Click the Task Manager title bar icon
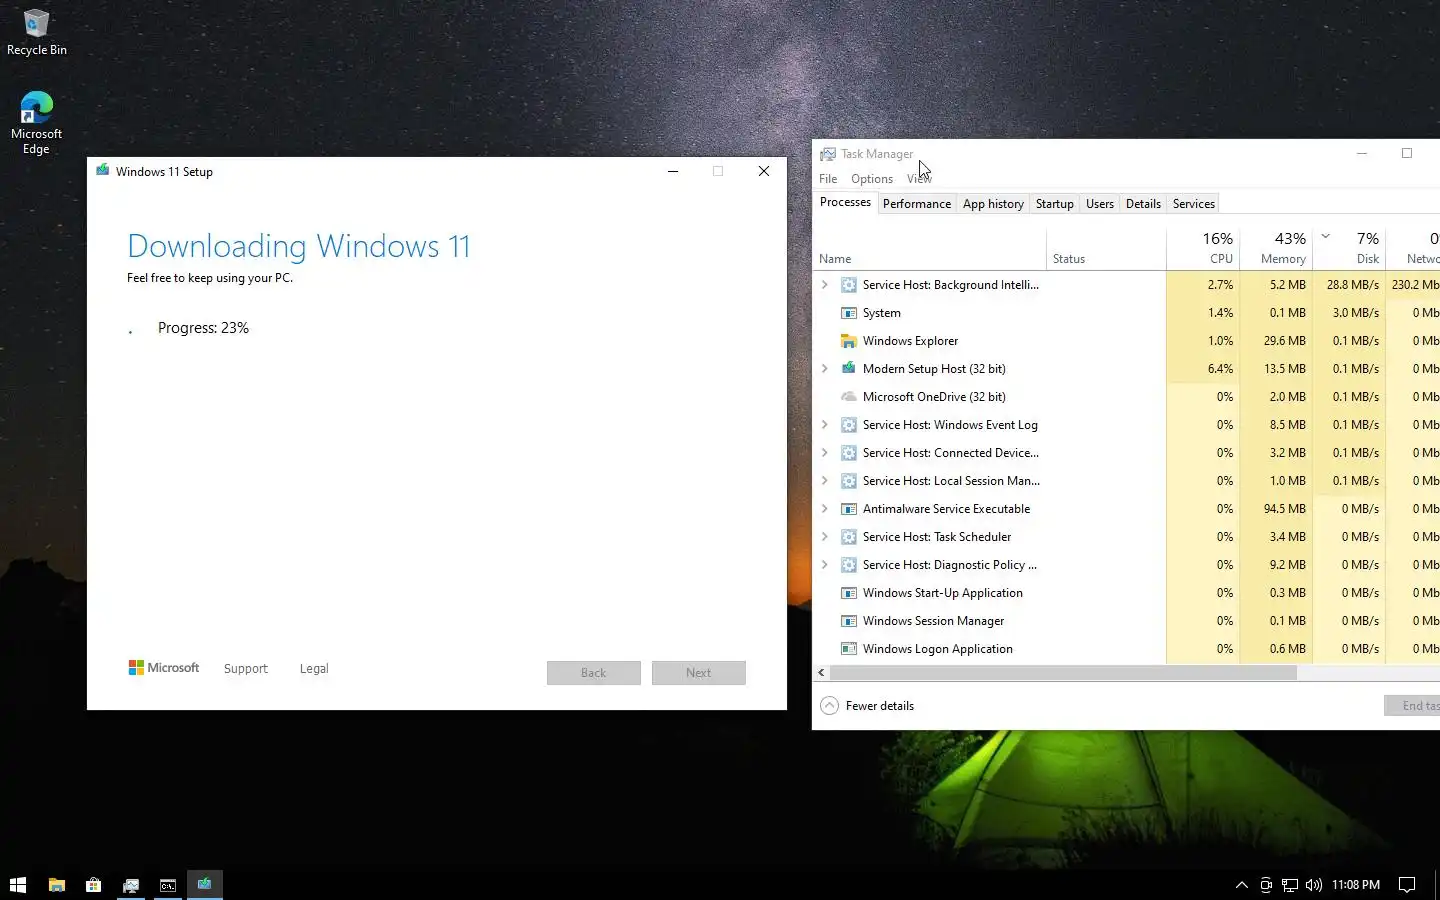Image resolution: width=1440 pixels, height=900 pixels. (827, 154)
